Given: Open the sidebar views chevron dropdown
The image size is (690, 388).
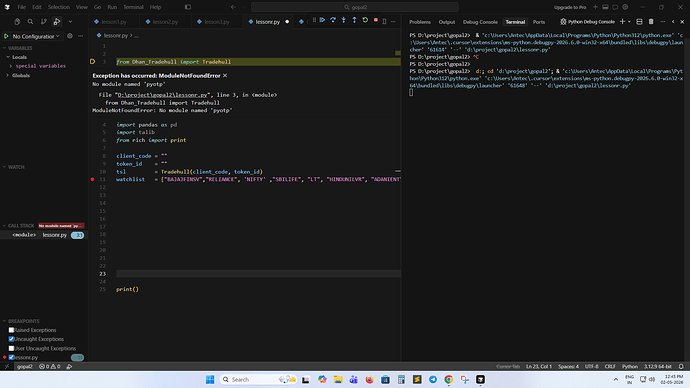Looking at the screenshot, I should click(x=70, y=22).
